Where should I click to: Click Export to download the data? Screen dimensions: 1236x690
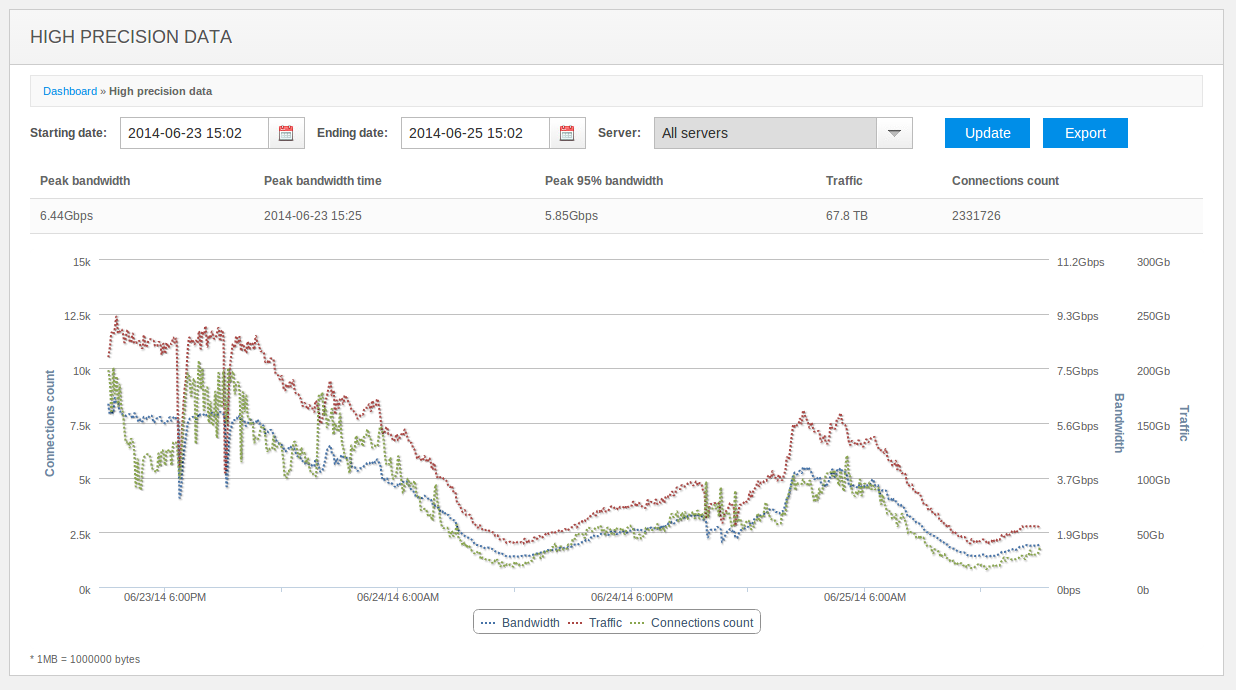tap(1085, 132)
